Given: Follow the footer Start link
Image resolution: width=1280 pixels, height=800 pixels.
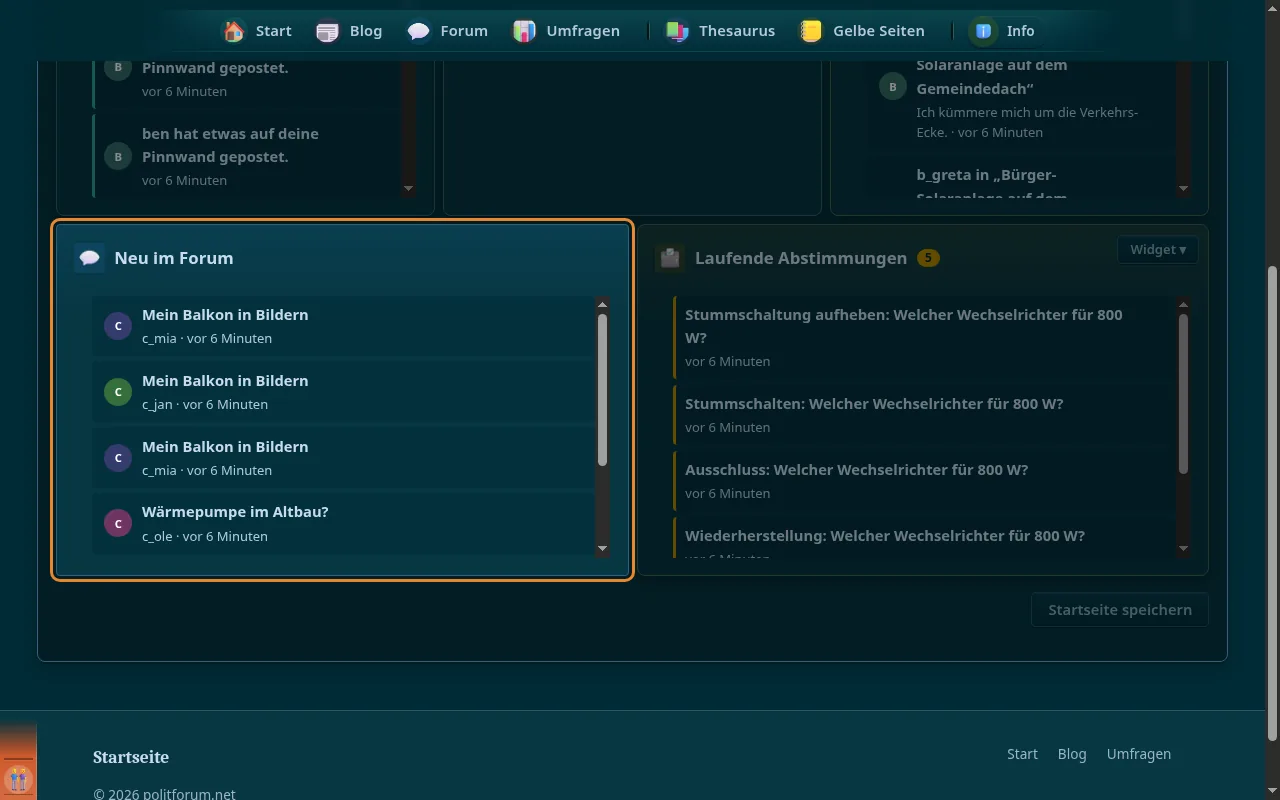Looking at the screenshot, I should 1022,754.
